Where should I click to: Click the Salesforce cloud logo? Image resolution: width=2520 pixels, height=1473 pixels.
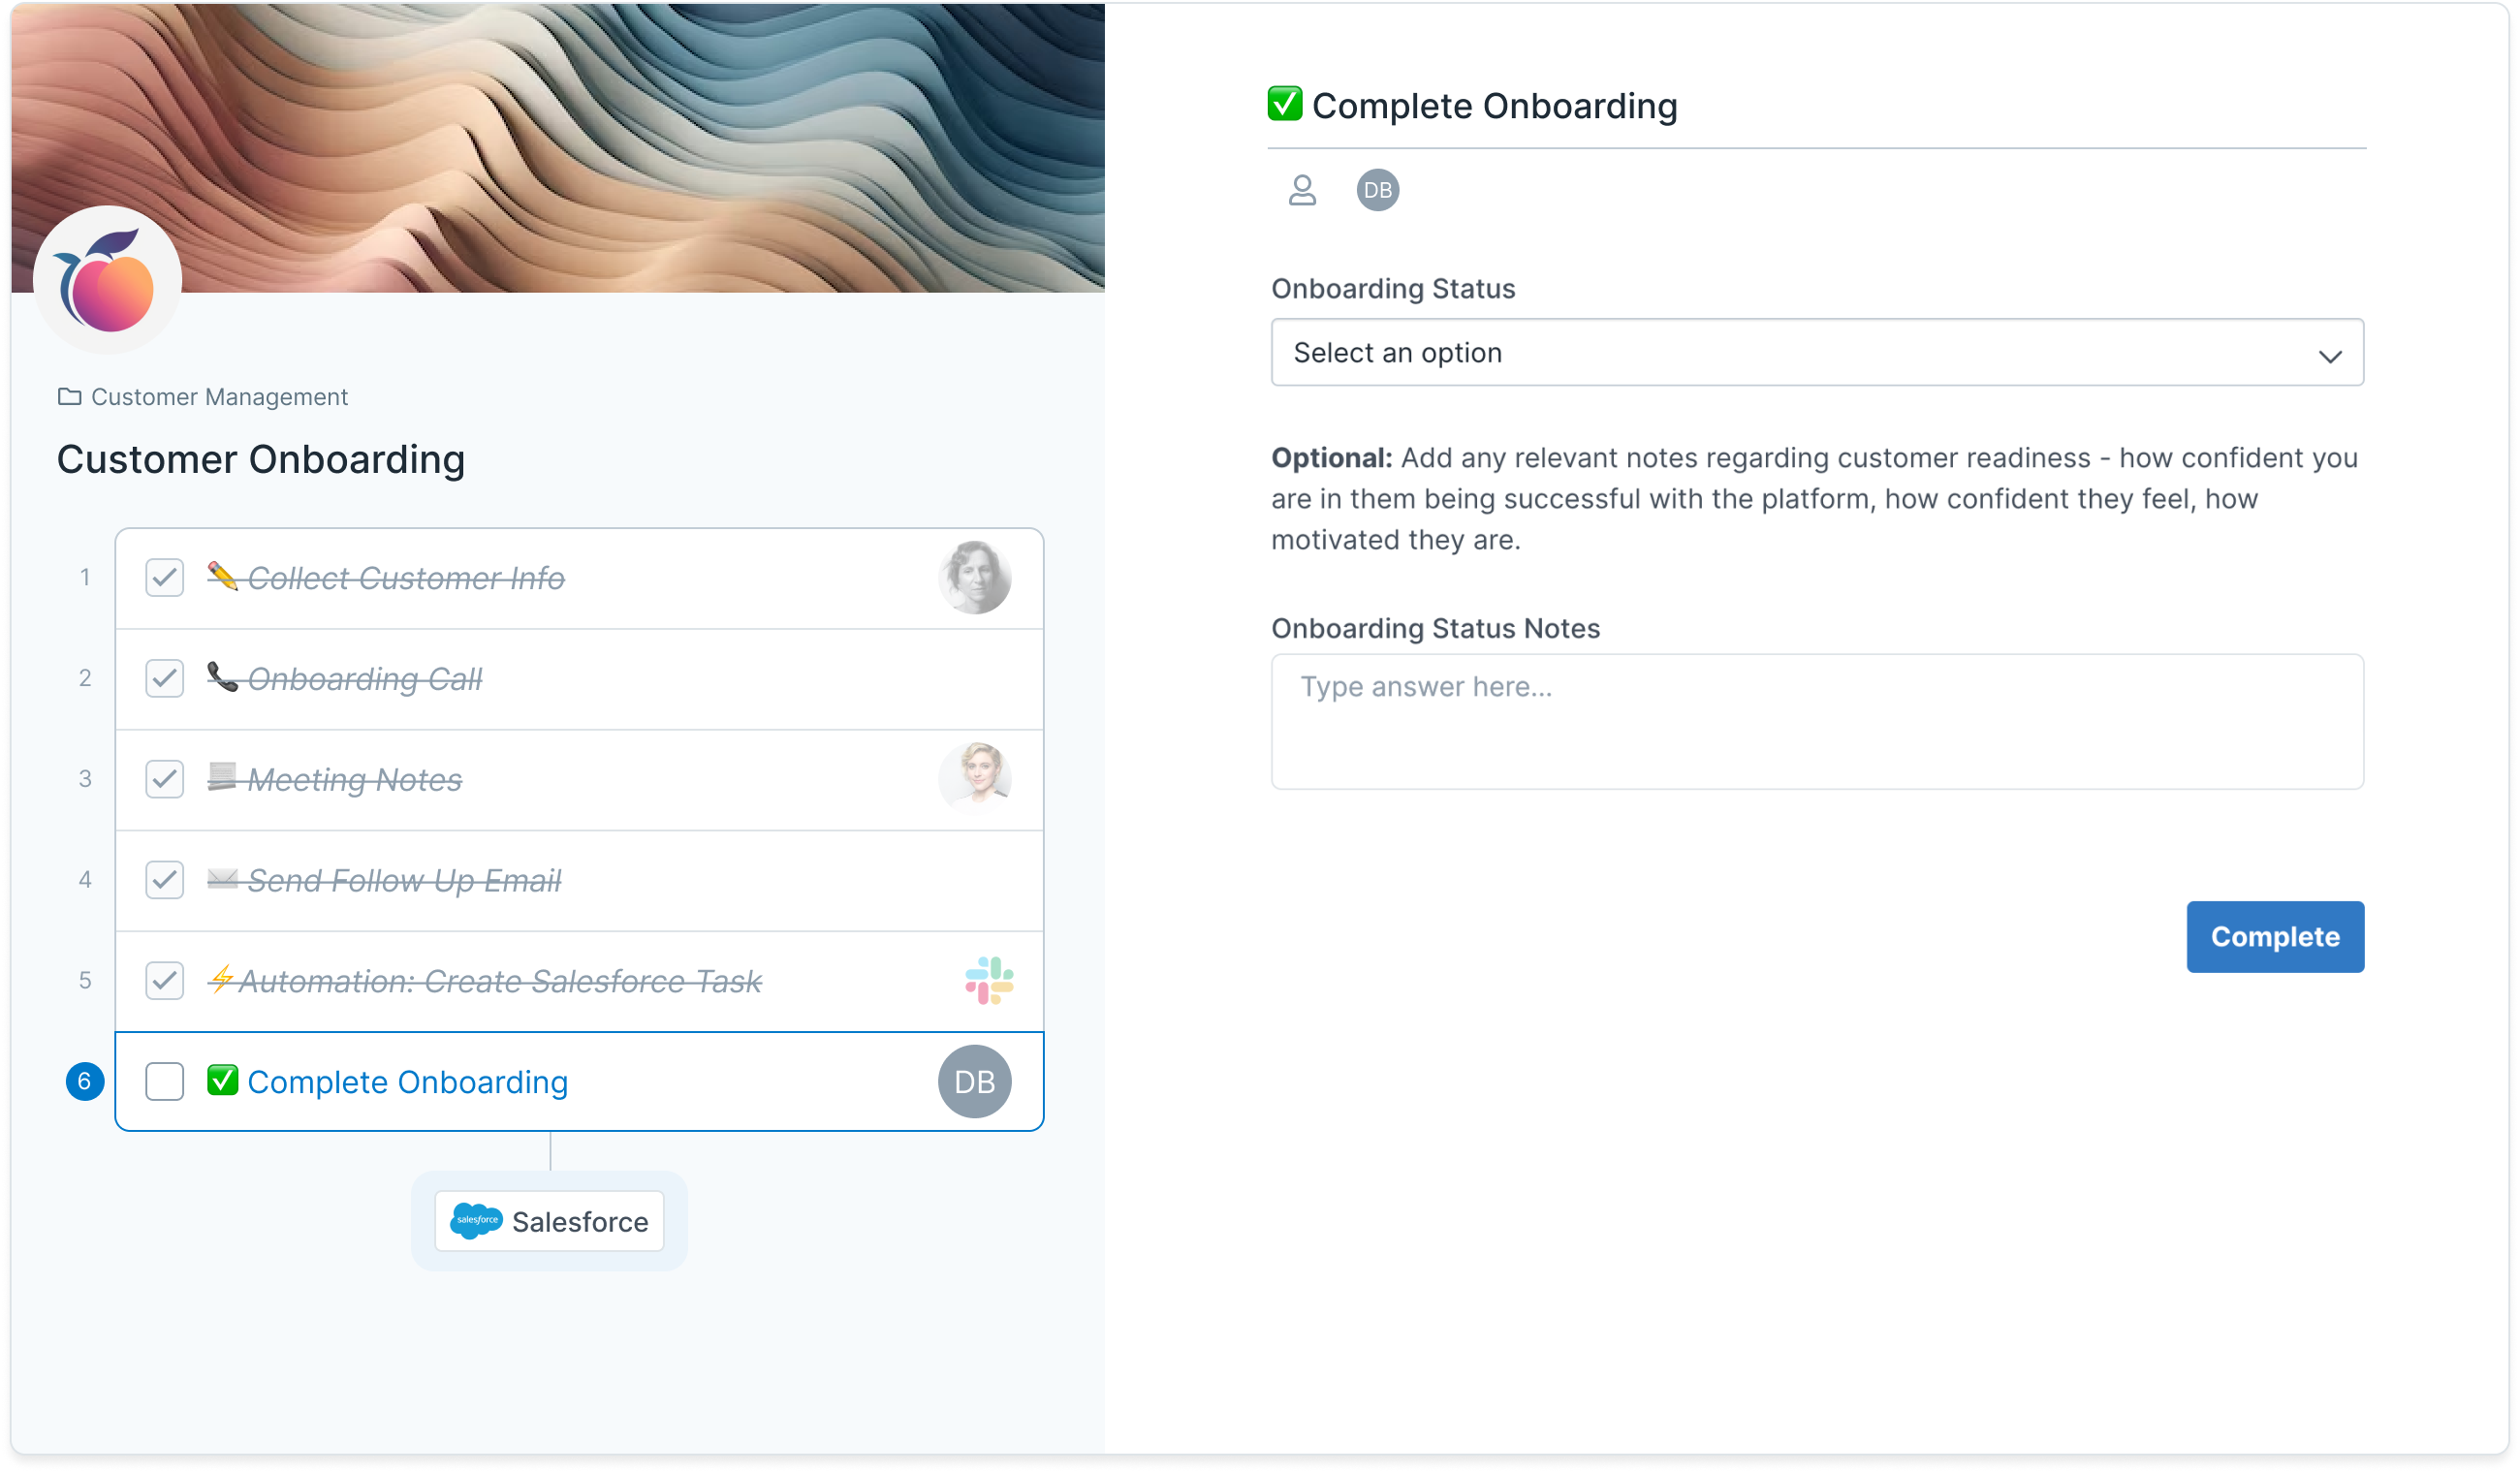tap(476, 1221)
